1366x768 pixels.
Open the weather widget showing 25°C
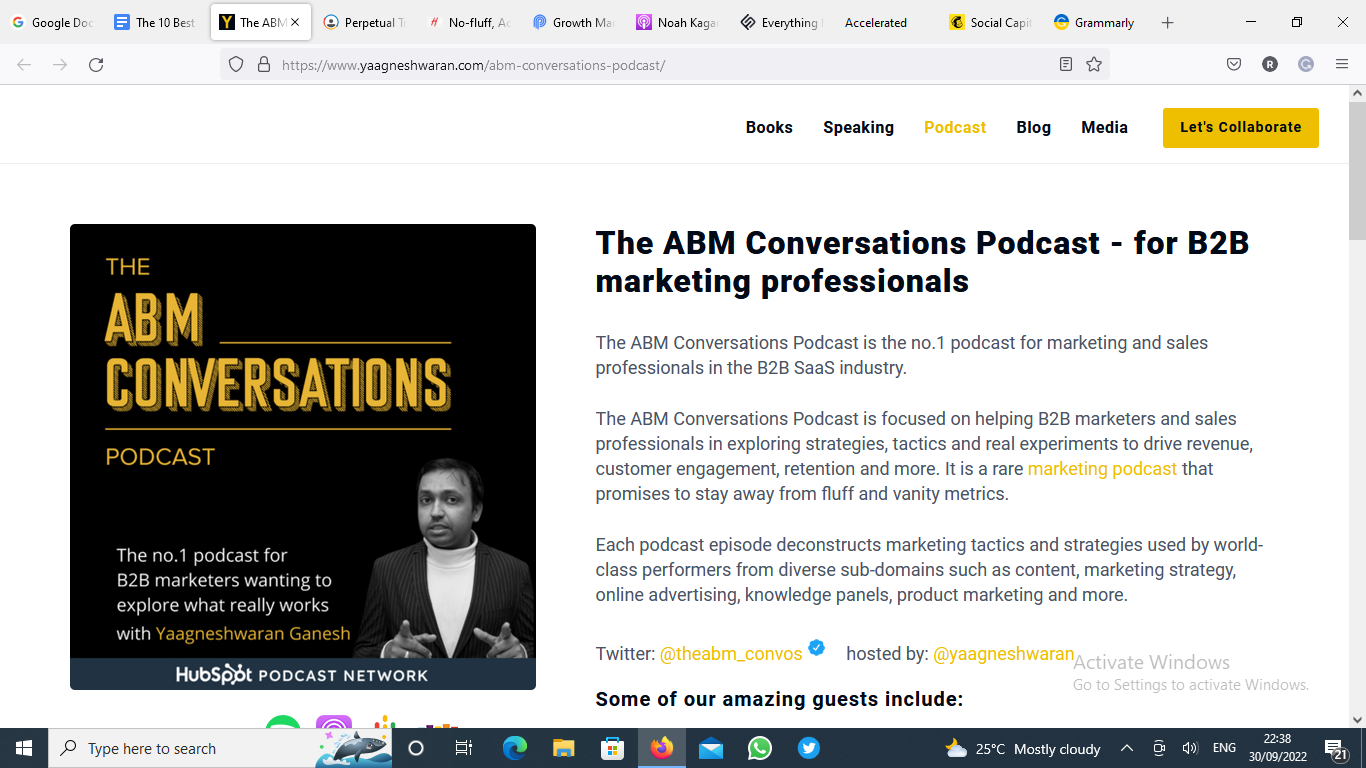[1023, 748]
